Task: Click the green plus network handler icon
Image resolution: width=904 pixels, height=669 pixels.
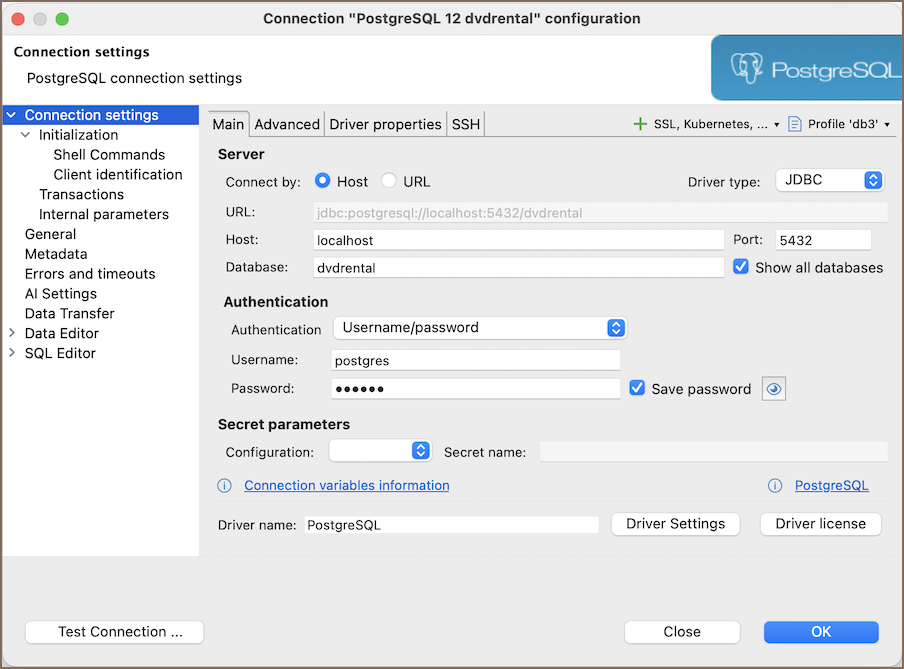Action: click(x=640, y=124)
